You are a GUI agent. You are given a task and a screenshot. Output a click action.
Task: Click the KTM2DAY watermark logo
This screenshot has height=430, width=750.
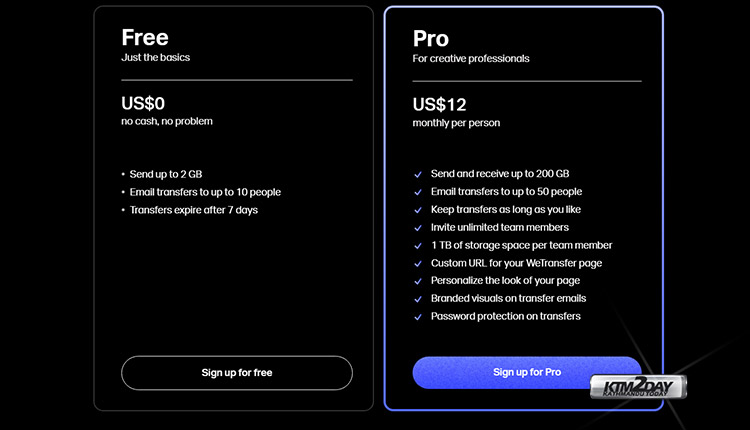[x=638, y=386]
